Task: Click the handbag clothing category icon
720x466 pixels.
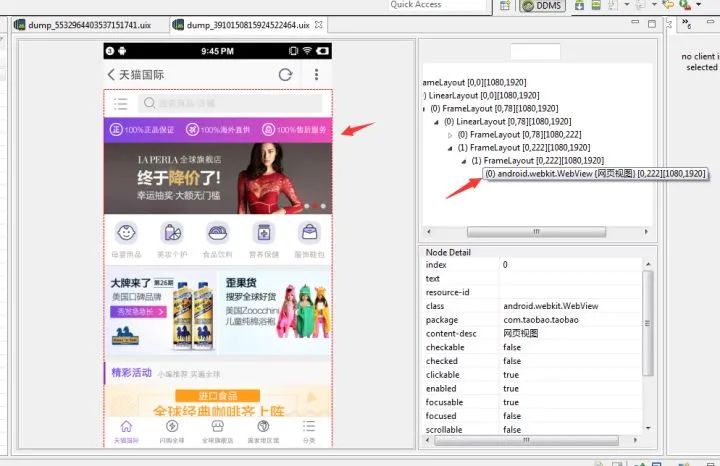Action: [x=310, y=233]
